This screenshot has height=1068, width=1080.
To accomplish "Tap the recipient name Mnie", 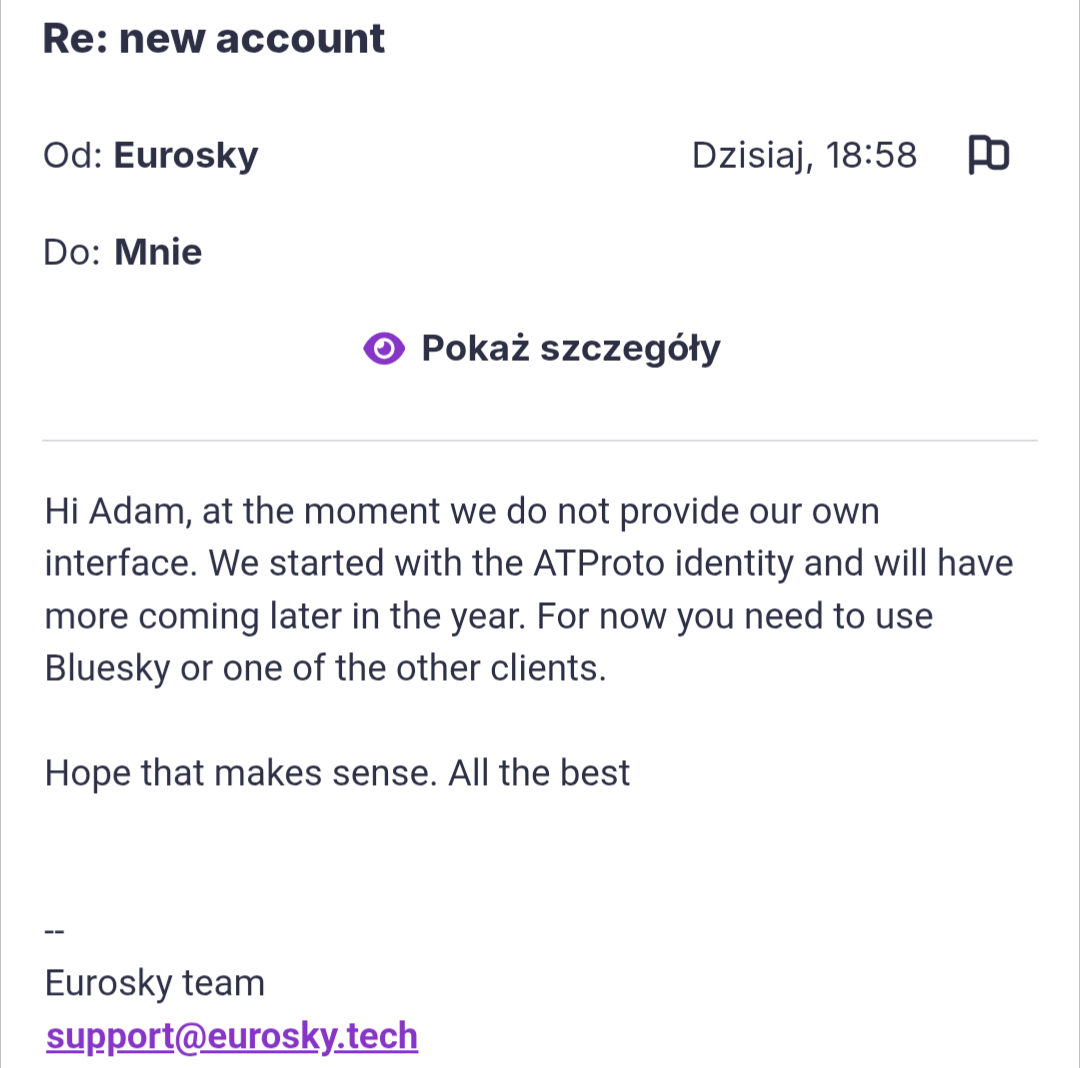I will tap(158, 252).
